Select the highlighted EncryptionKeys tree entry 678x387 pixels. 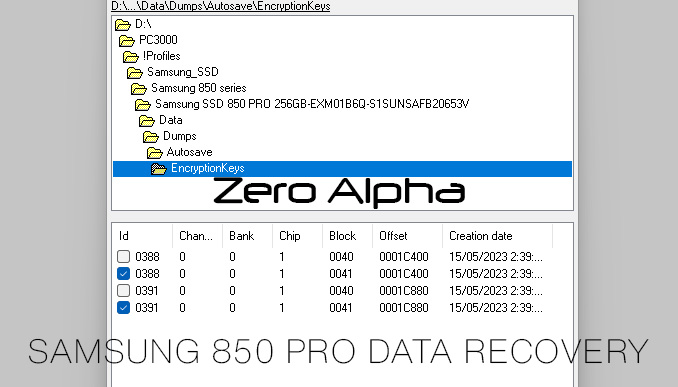(x=342, y=169)
